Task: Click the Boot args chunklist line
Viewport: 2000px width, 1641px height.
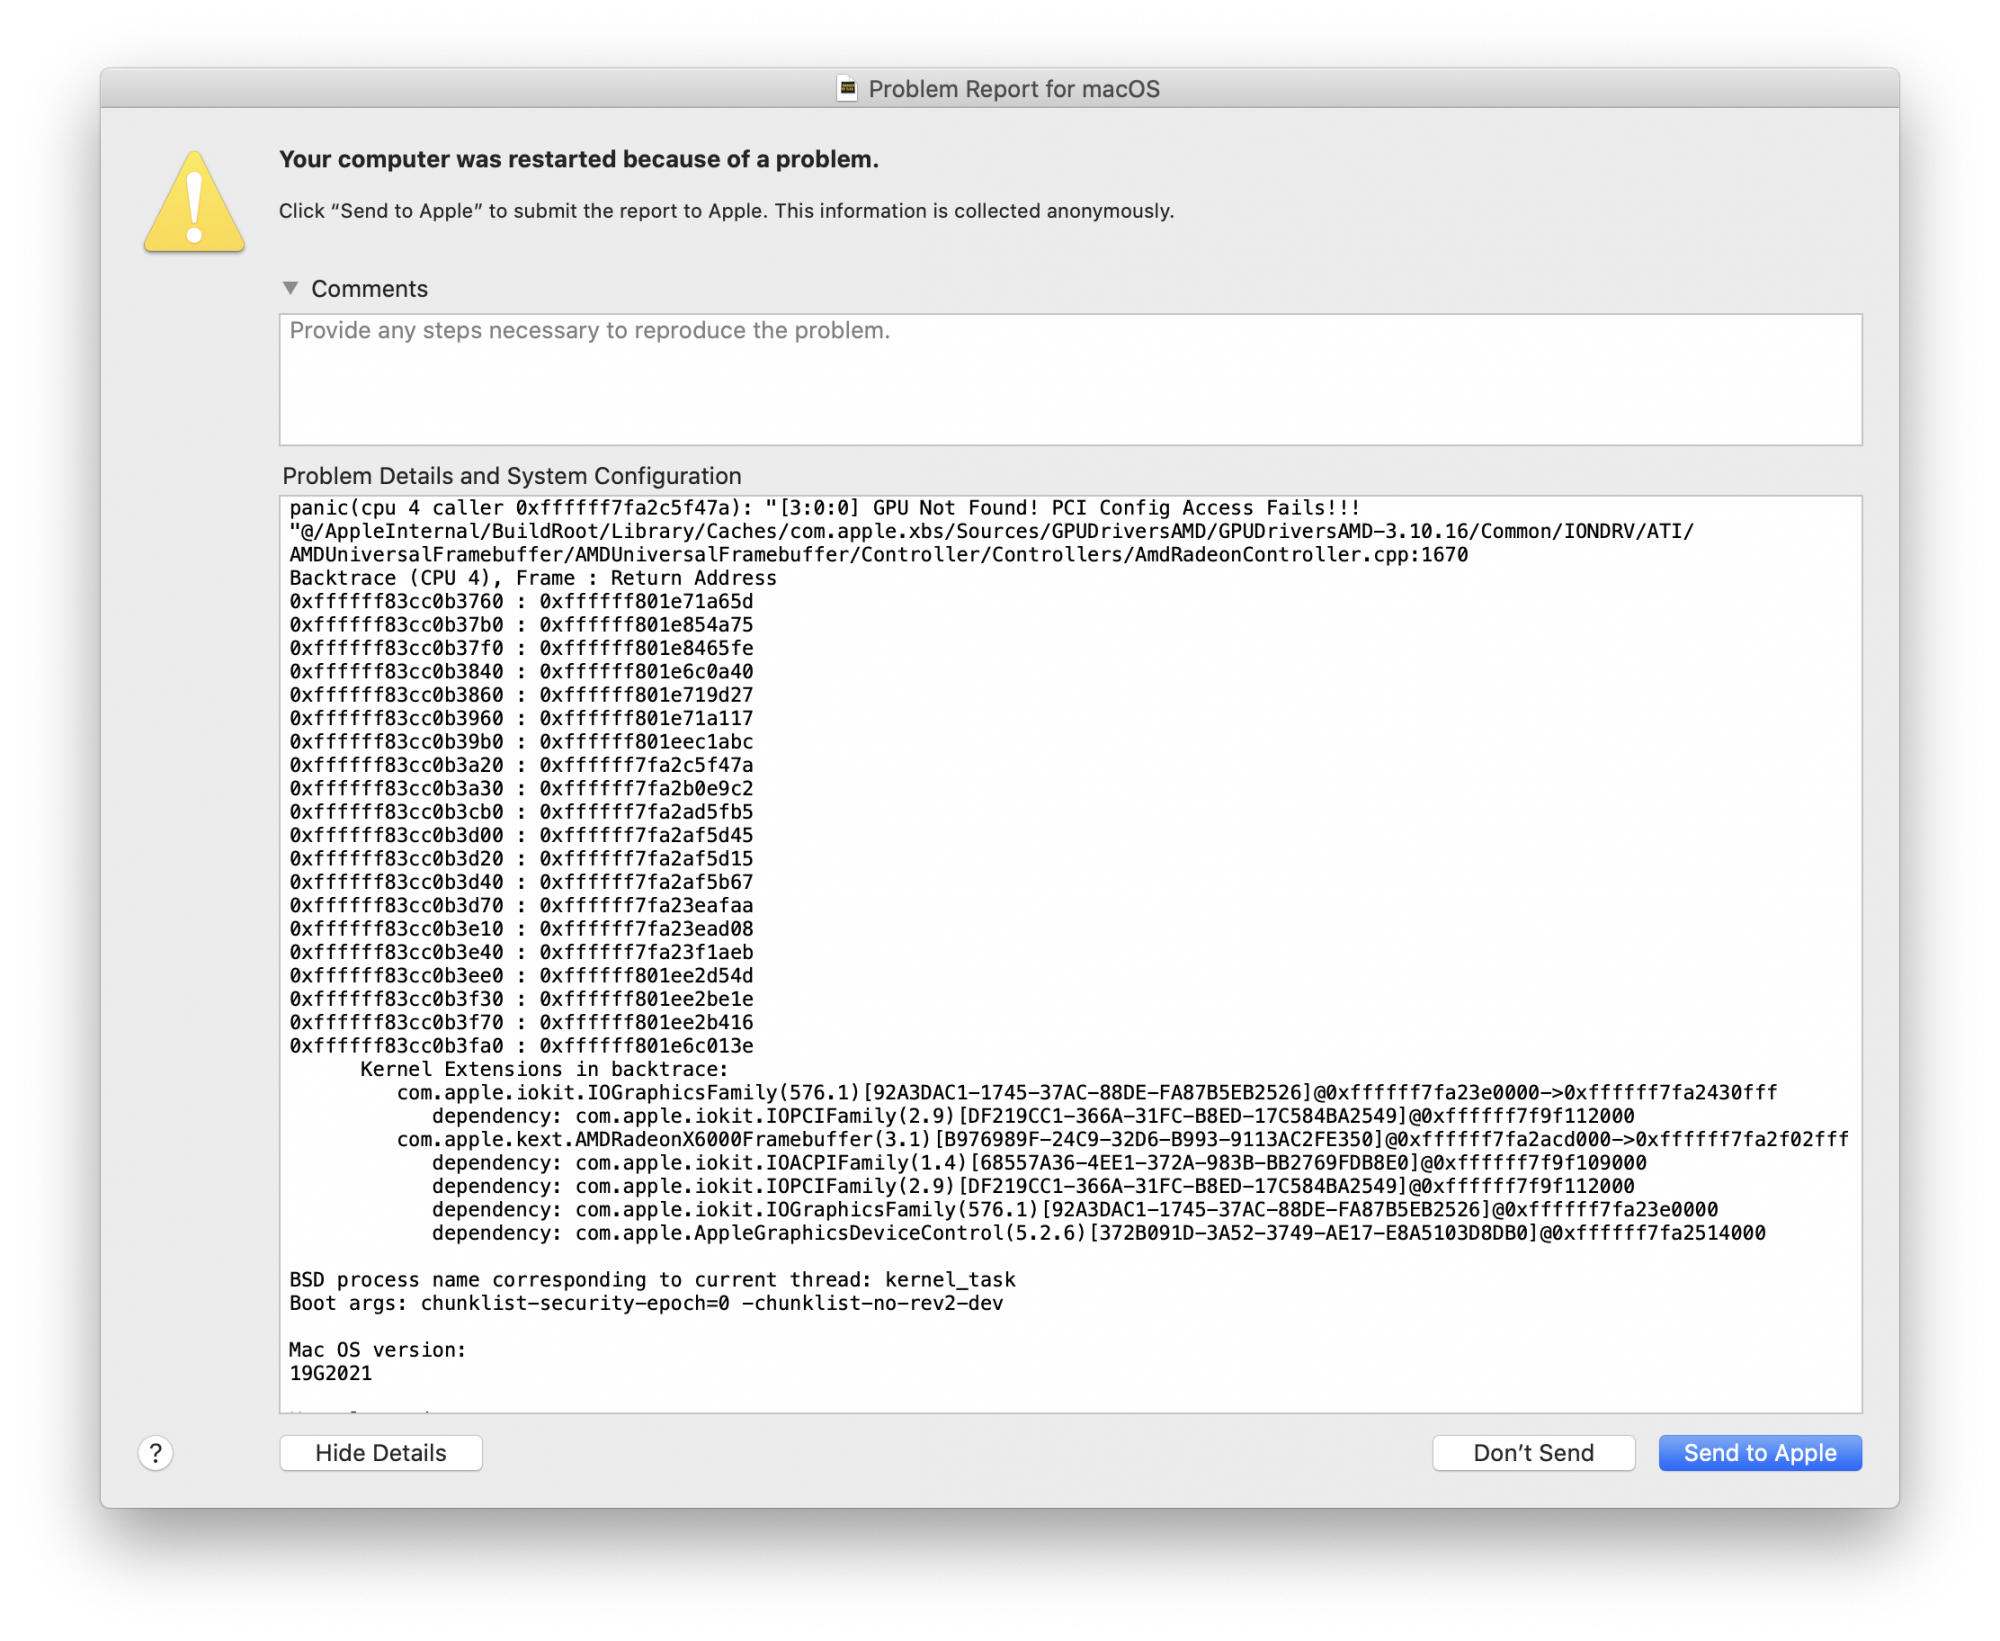Action: tap(646, 1303)
